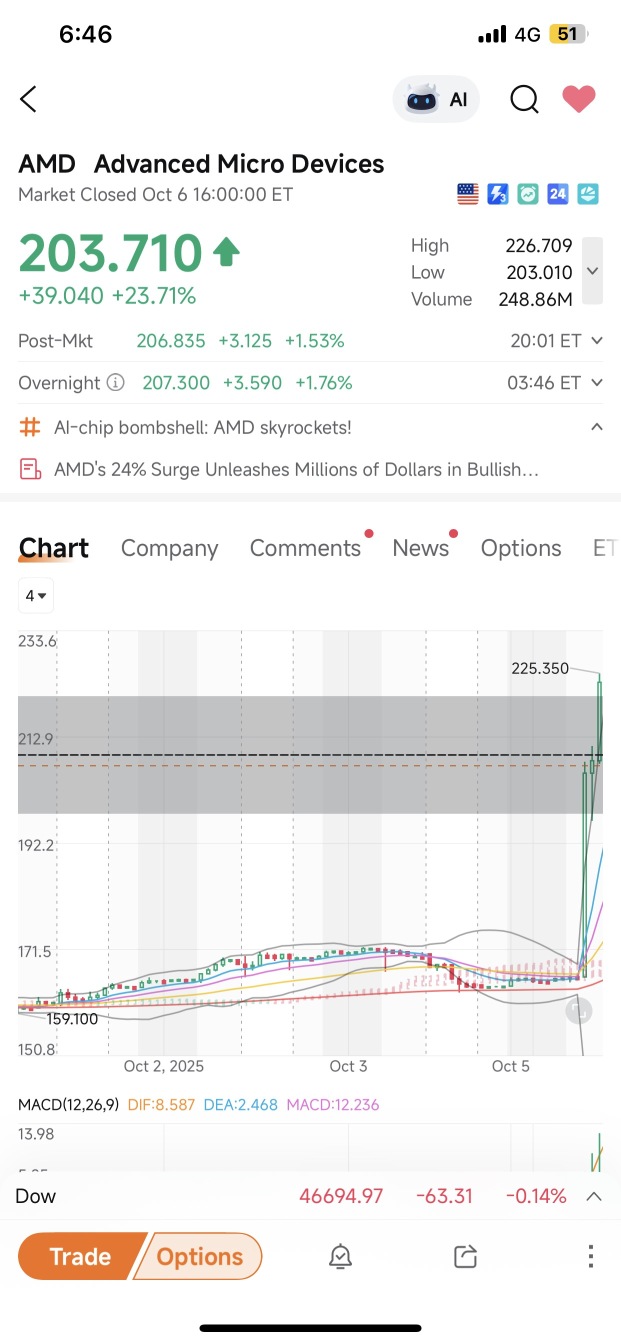621x1344 pixels.
Task: Open the chart interval dropdown showing 4
Action: (x=36, y=596)
